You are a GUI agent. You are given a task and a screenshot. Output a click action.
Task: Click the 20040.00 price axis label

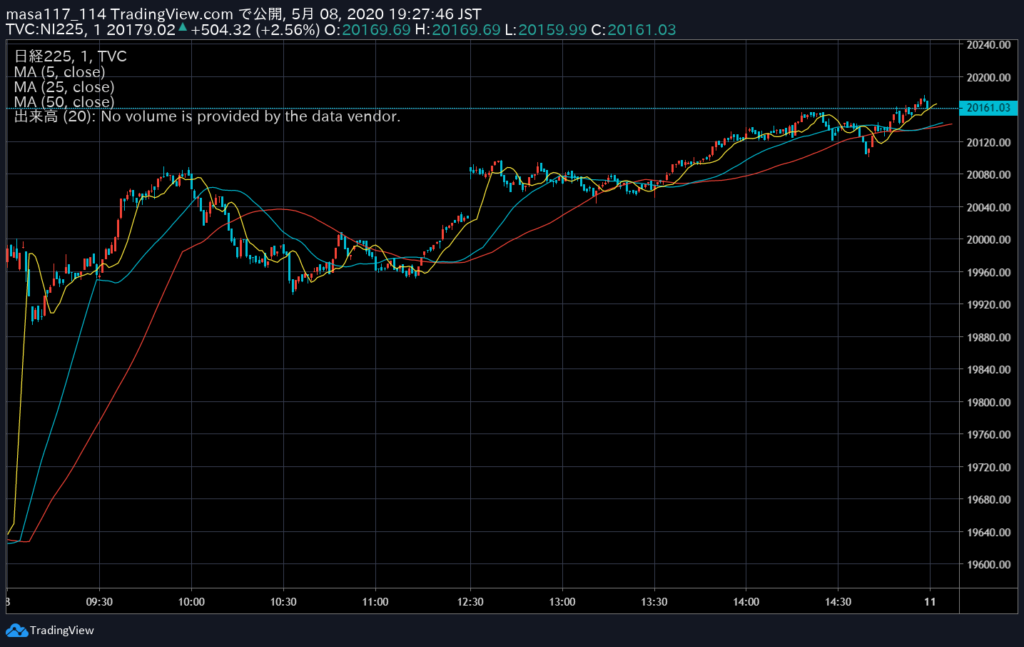pos(988,208)
